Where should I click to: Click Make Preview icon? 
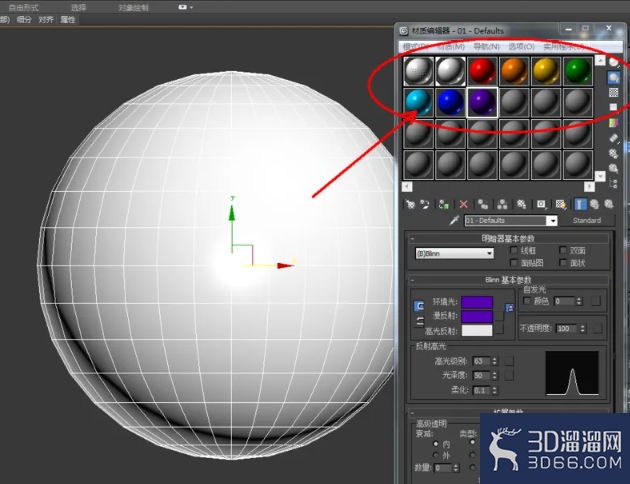point(614,138)
